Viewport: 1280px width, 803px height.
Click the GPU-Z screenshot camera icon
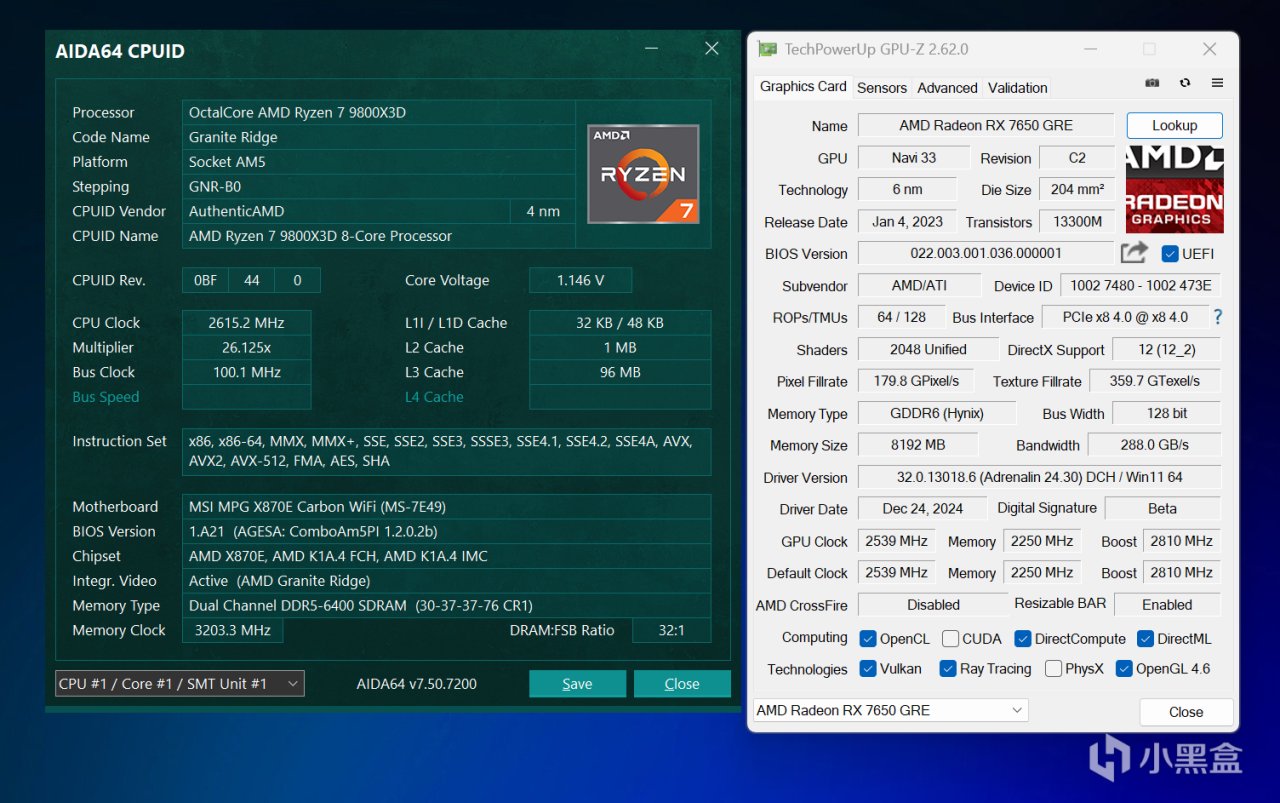click(1152, 83)
